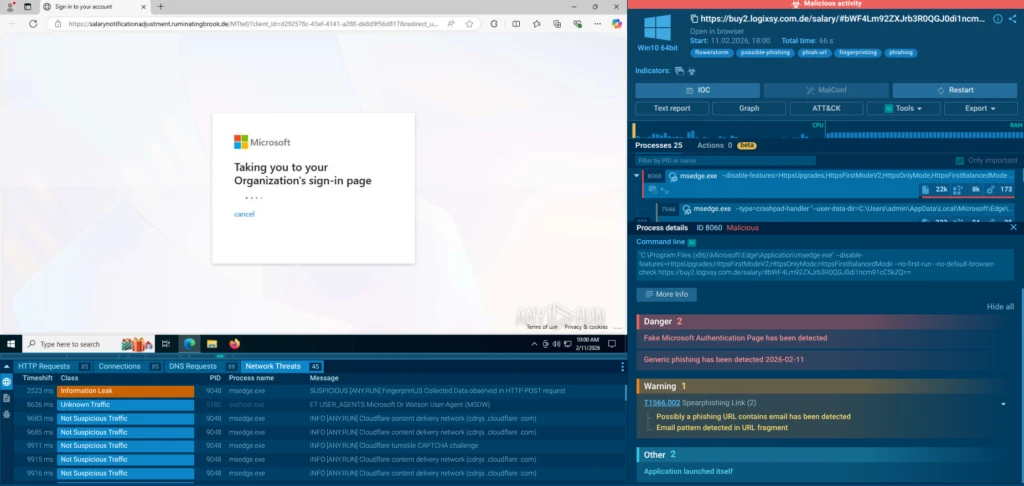1024x486 pixels.
Task: Open the globe network icon in sidebar
Action: 6,382
